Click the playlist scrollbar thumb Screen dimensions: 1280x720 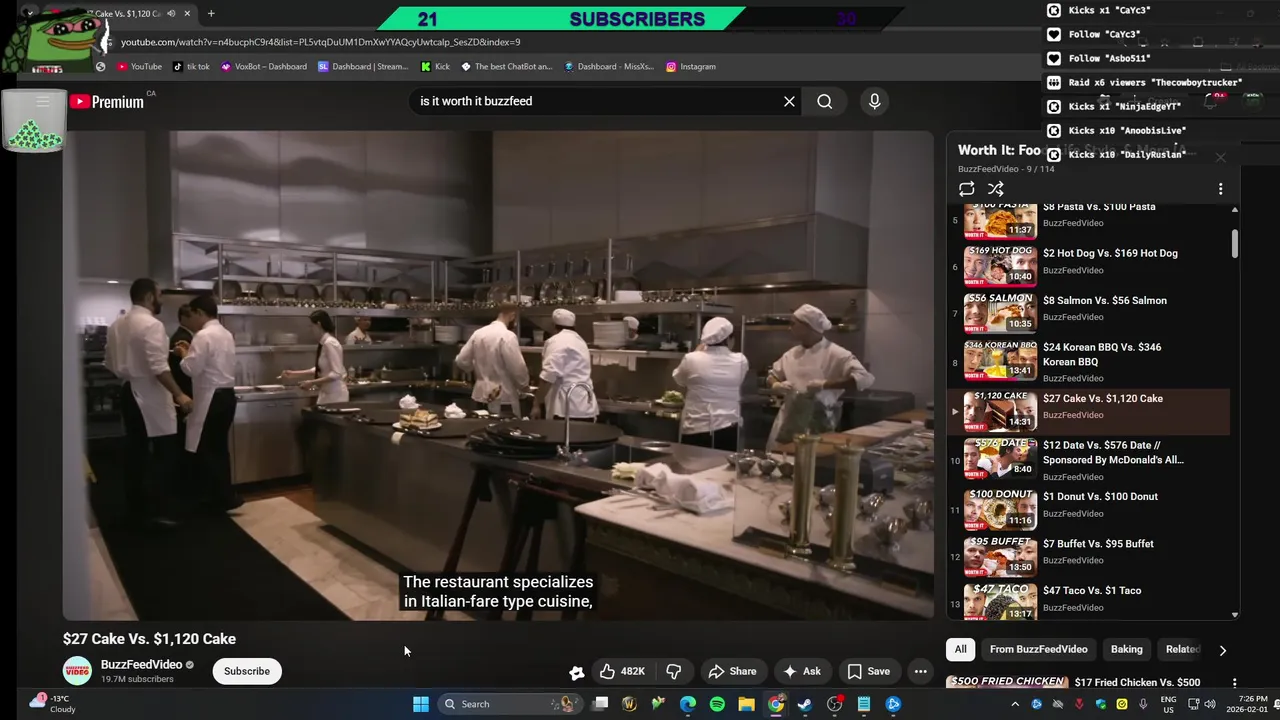[1235, 244]
